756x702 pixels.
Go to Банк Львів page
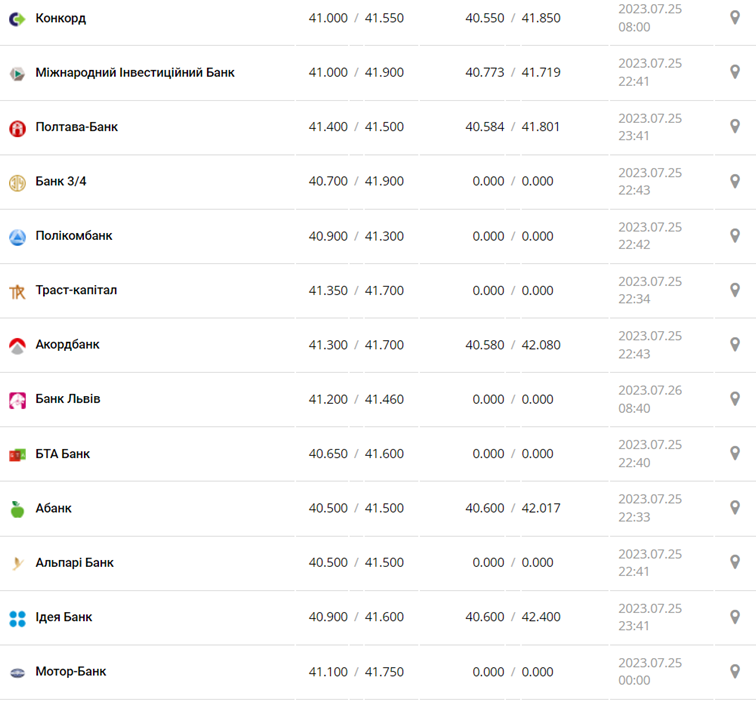tap(68, 399)
